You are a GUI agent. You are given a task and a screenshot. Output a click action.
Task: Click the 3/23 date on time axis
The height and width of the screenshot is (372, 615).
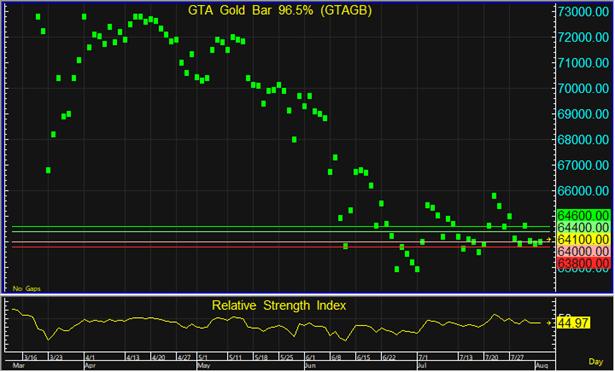(x=56, y=357)
